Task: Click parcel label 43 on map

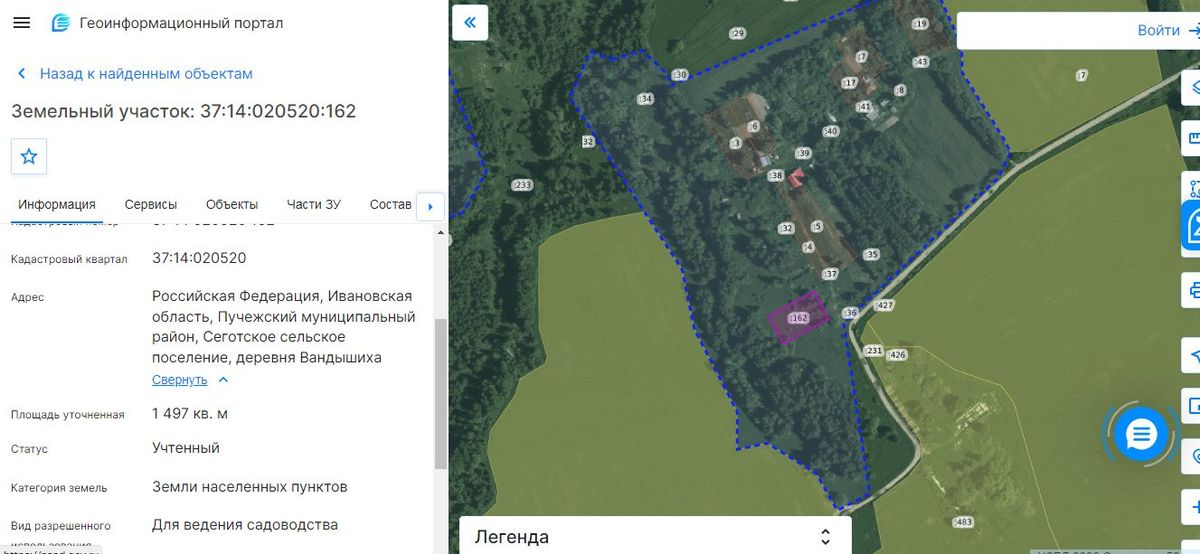Action: pos(920,62)
